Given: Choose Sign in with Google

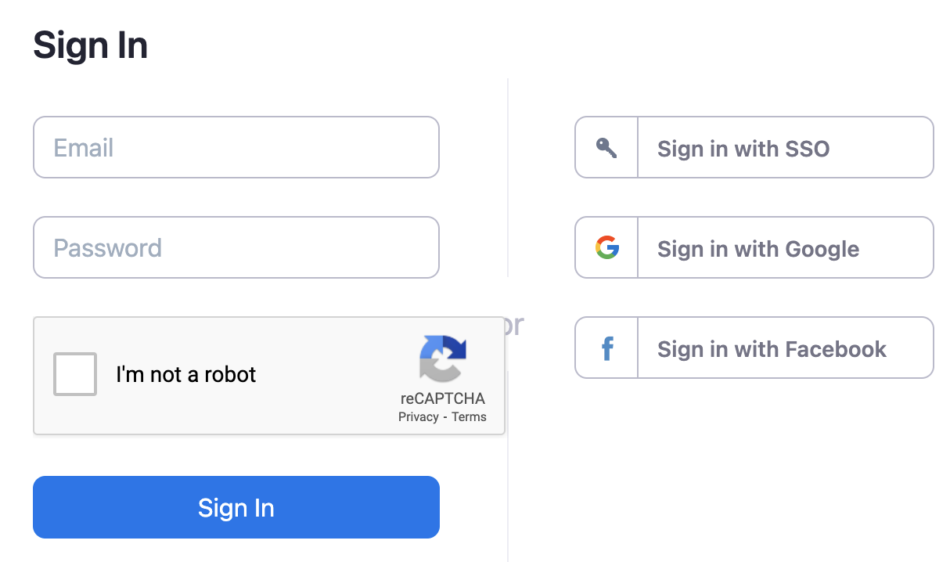Looking at the screenshot, I should point(754,247).
